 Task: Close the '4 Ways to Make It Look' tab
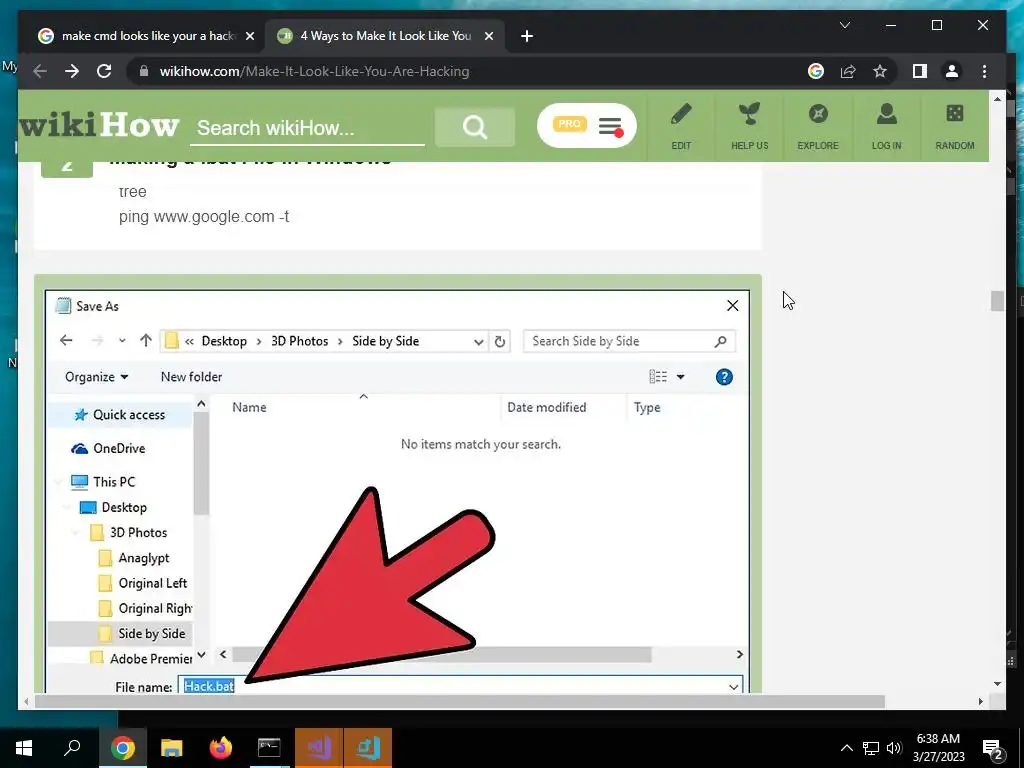pos(488,36)
